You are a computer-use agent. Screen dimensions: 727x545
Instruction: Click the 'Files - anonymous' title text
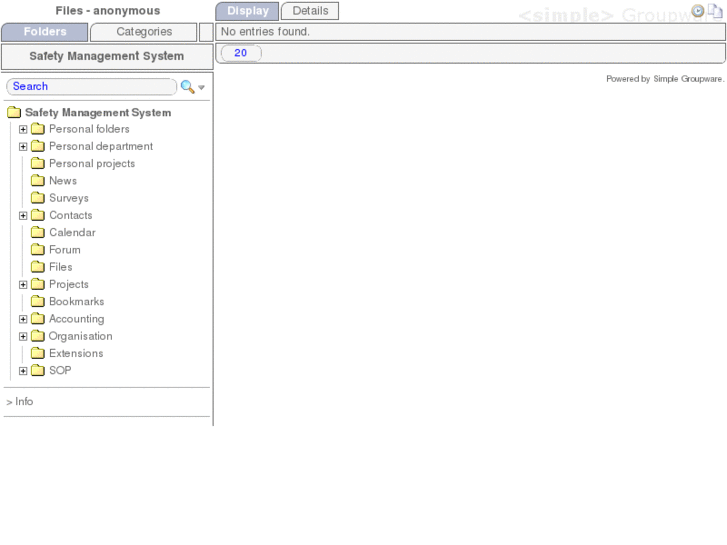pyautogui.click(x=108, y=11)
